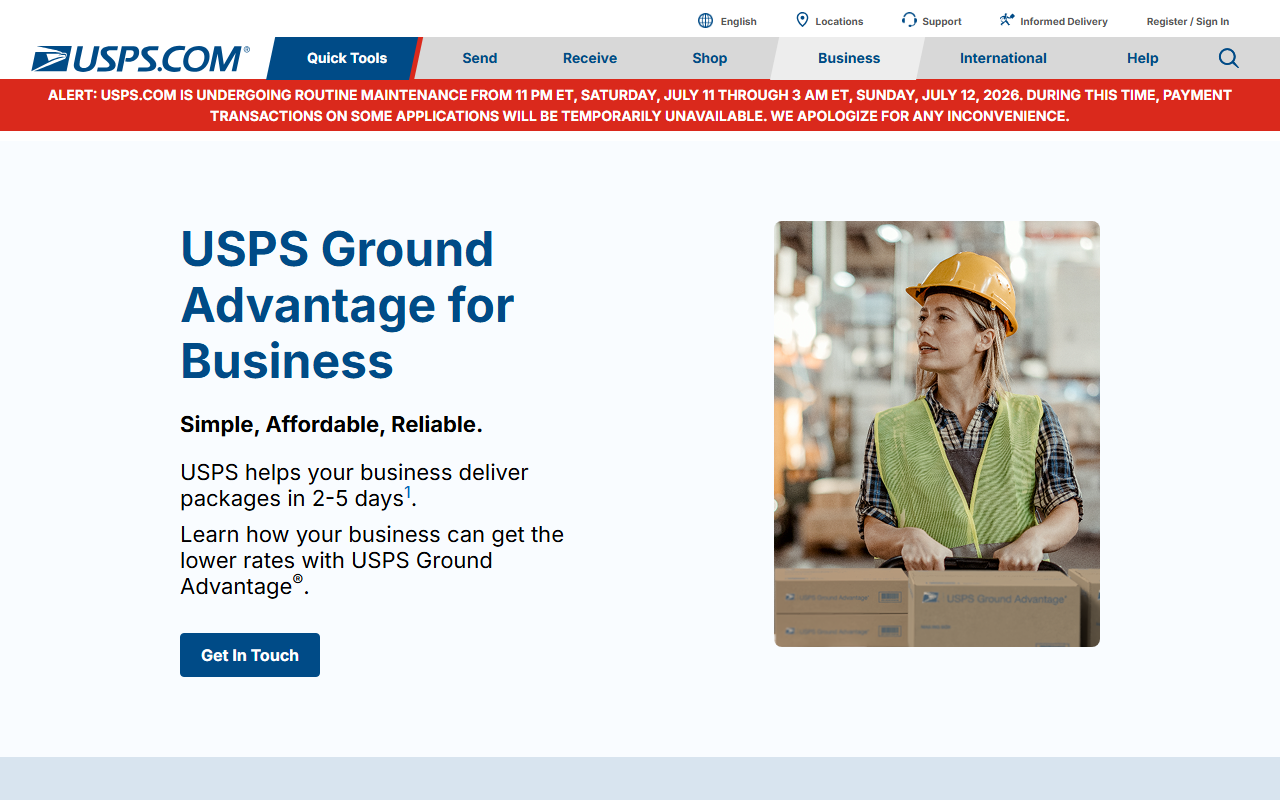This screenshot has height=800, width=1280.
Task: Click footnote 1 after 2-5 days
Action: [408, 492]
